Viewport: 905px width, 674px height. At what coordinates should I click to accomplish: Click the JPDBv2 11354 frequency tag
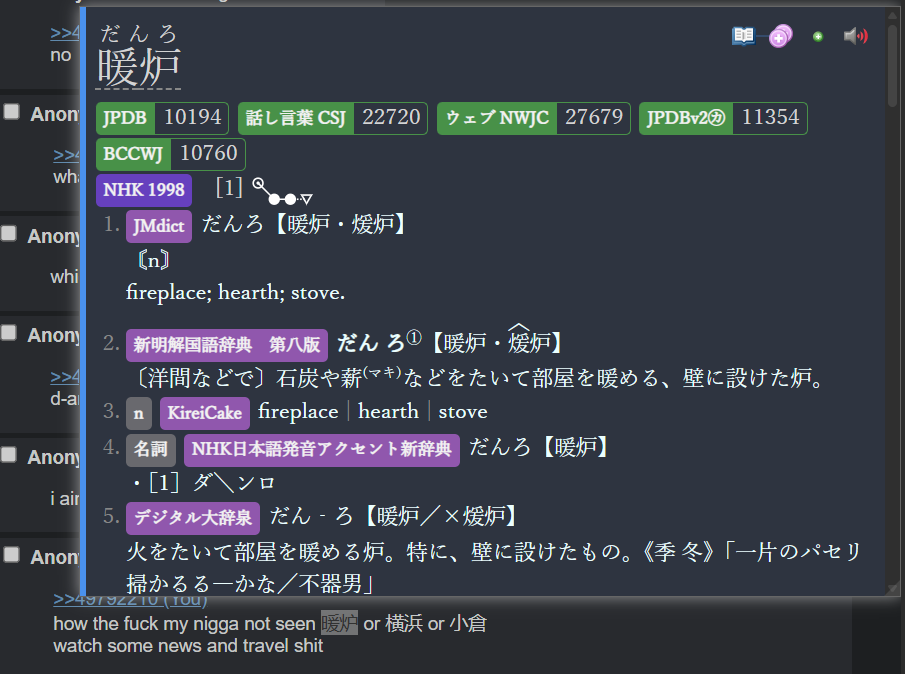[x=723, y=118]
